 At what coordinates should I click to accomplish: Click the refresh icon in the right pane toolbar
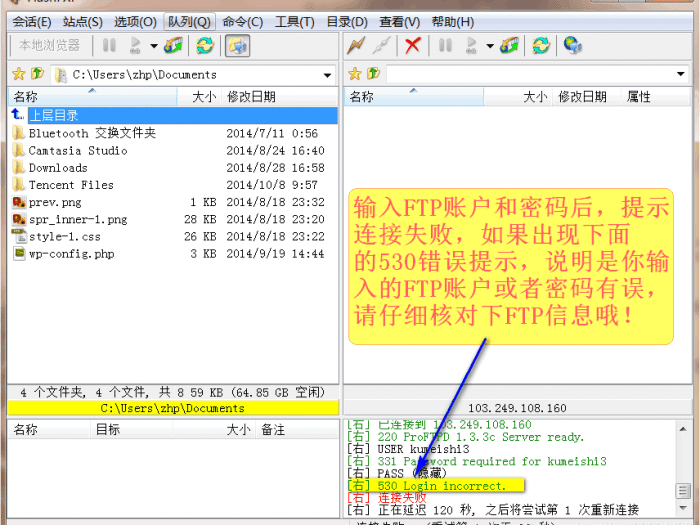point(540,46)
